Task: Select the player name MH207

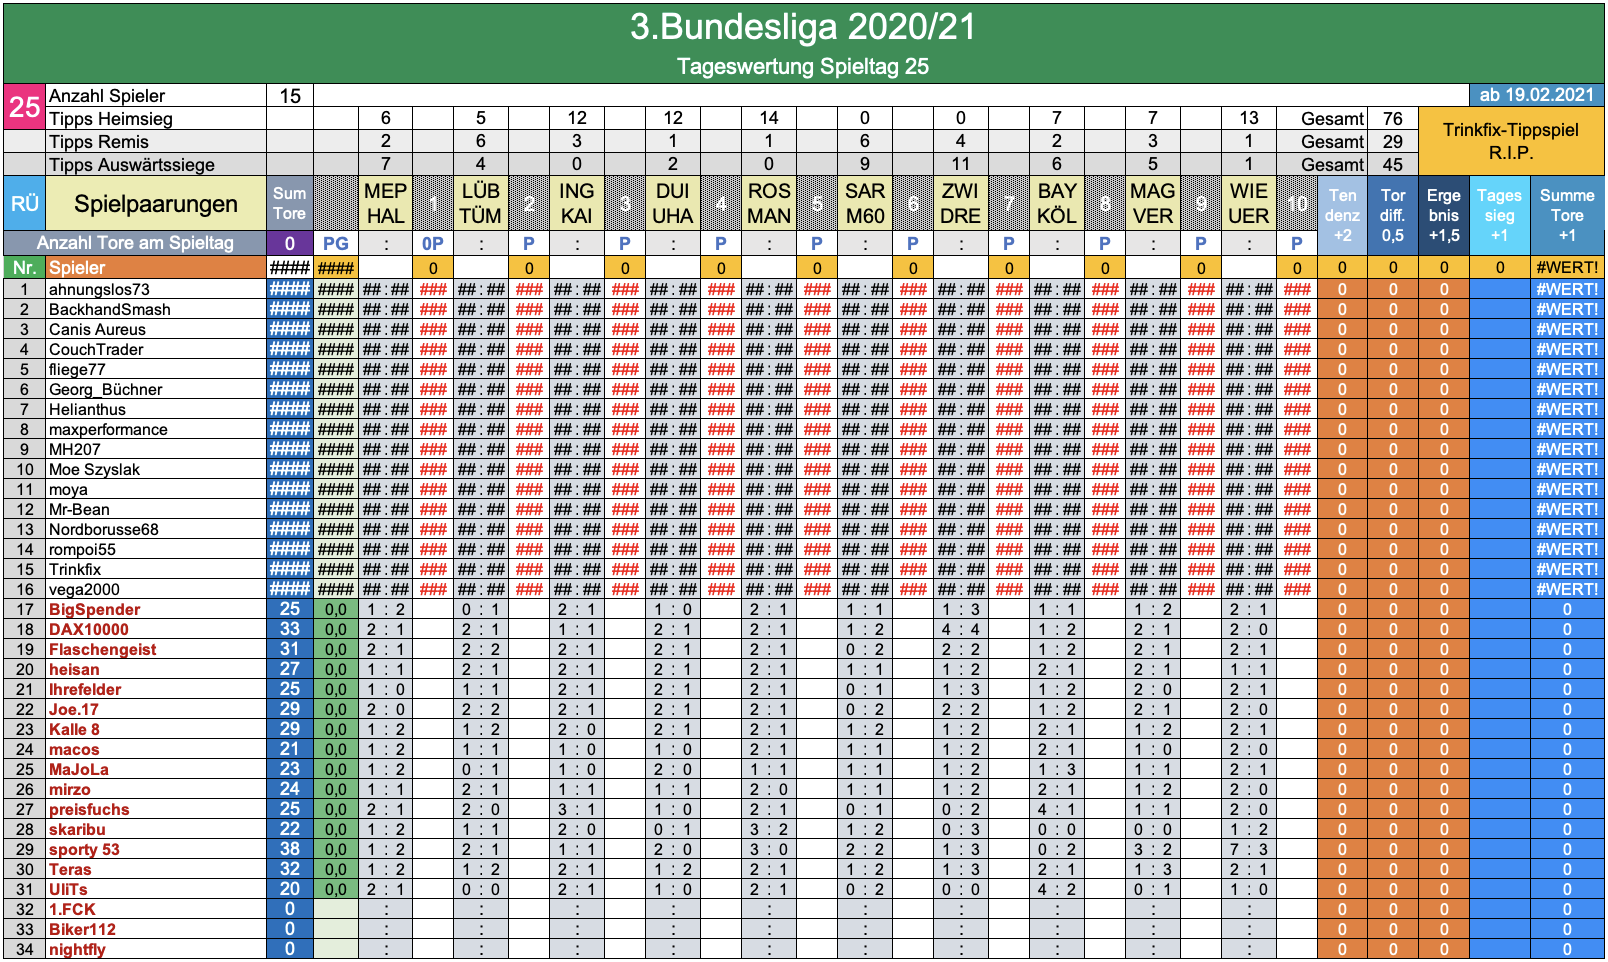Action: [x=75, y=449]
